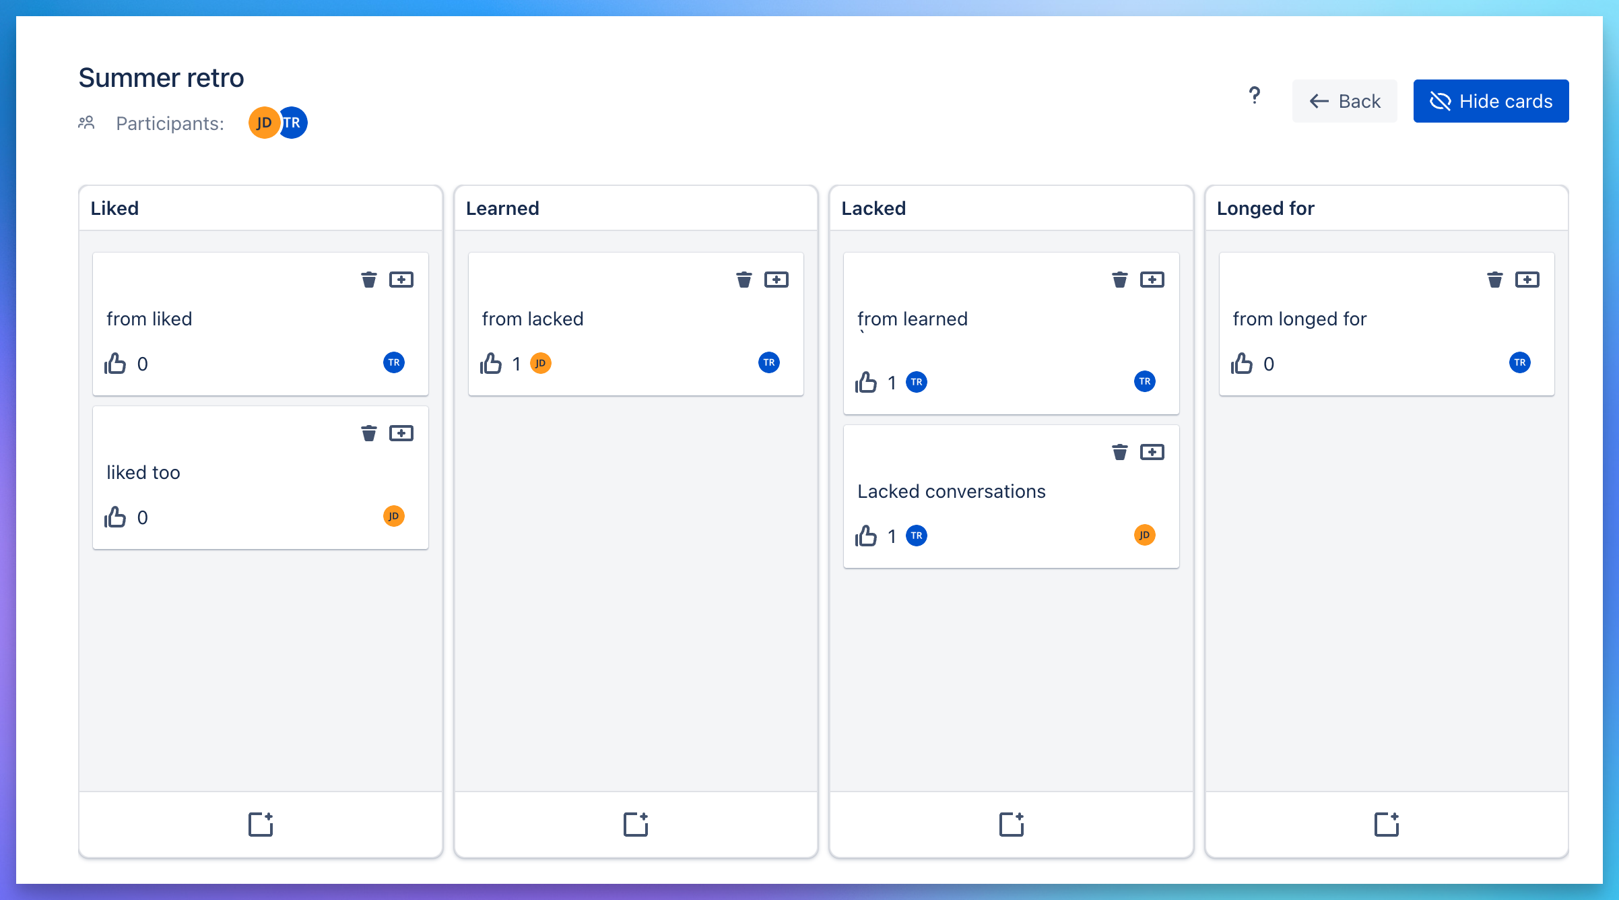The height and width of the screenshot is (900, 1619).
Task: Click add-action icon on "liked too" card
Action: pos(401,433)
